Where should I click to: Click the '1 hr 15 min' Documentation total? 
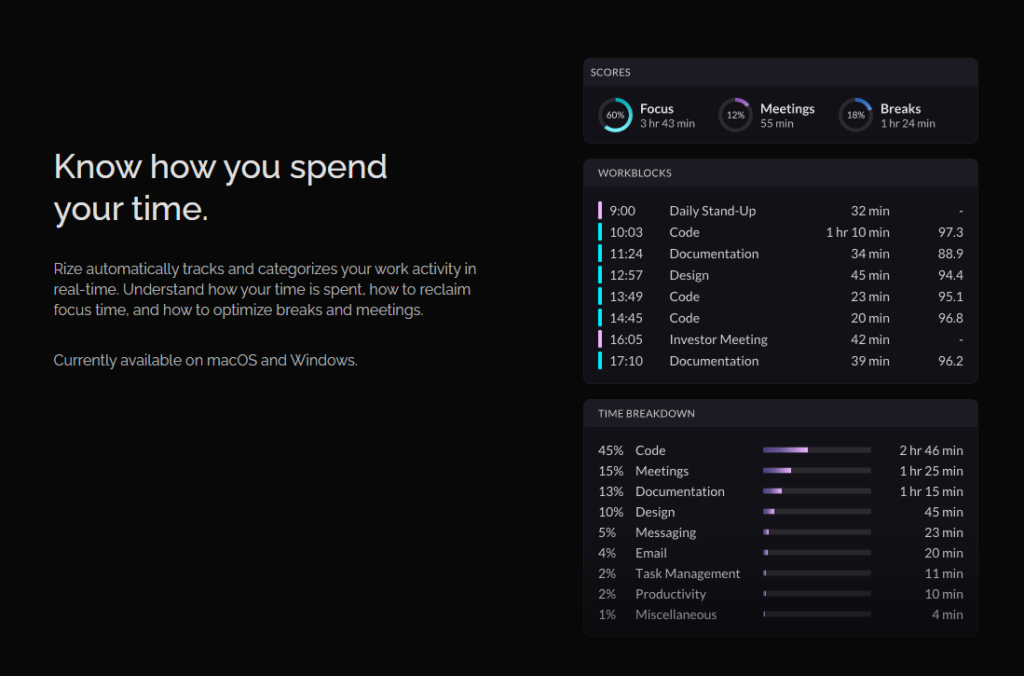(931, 492)
